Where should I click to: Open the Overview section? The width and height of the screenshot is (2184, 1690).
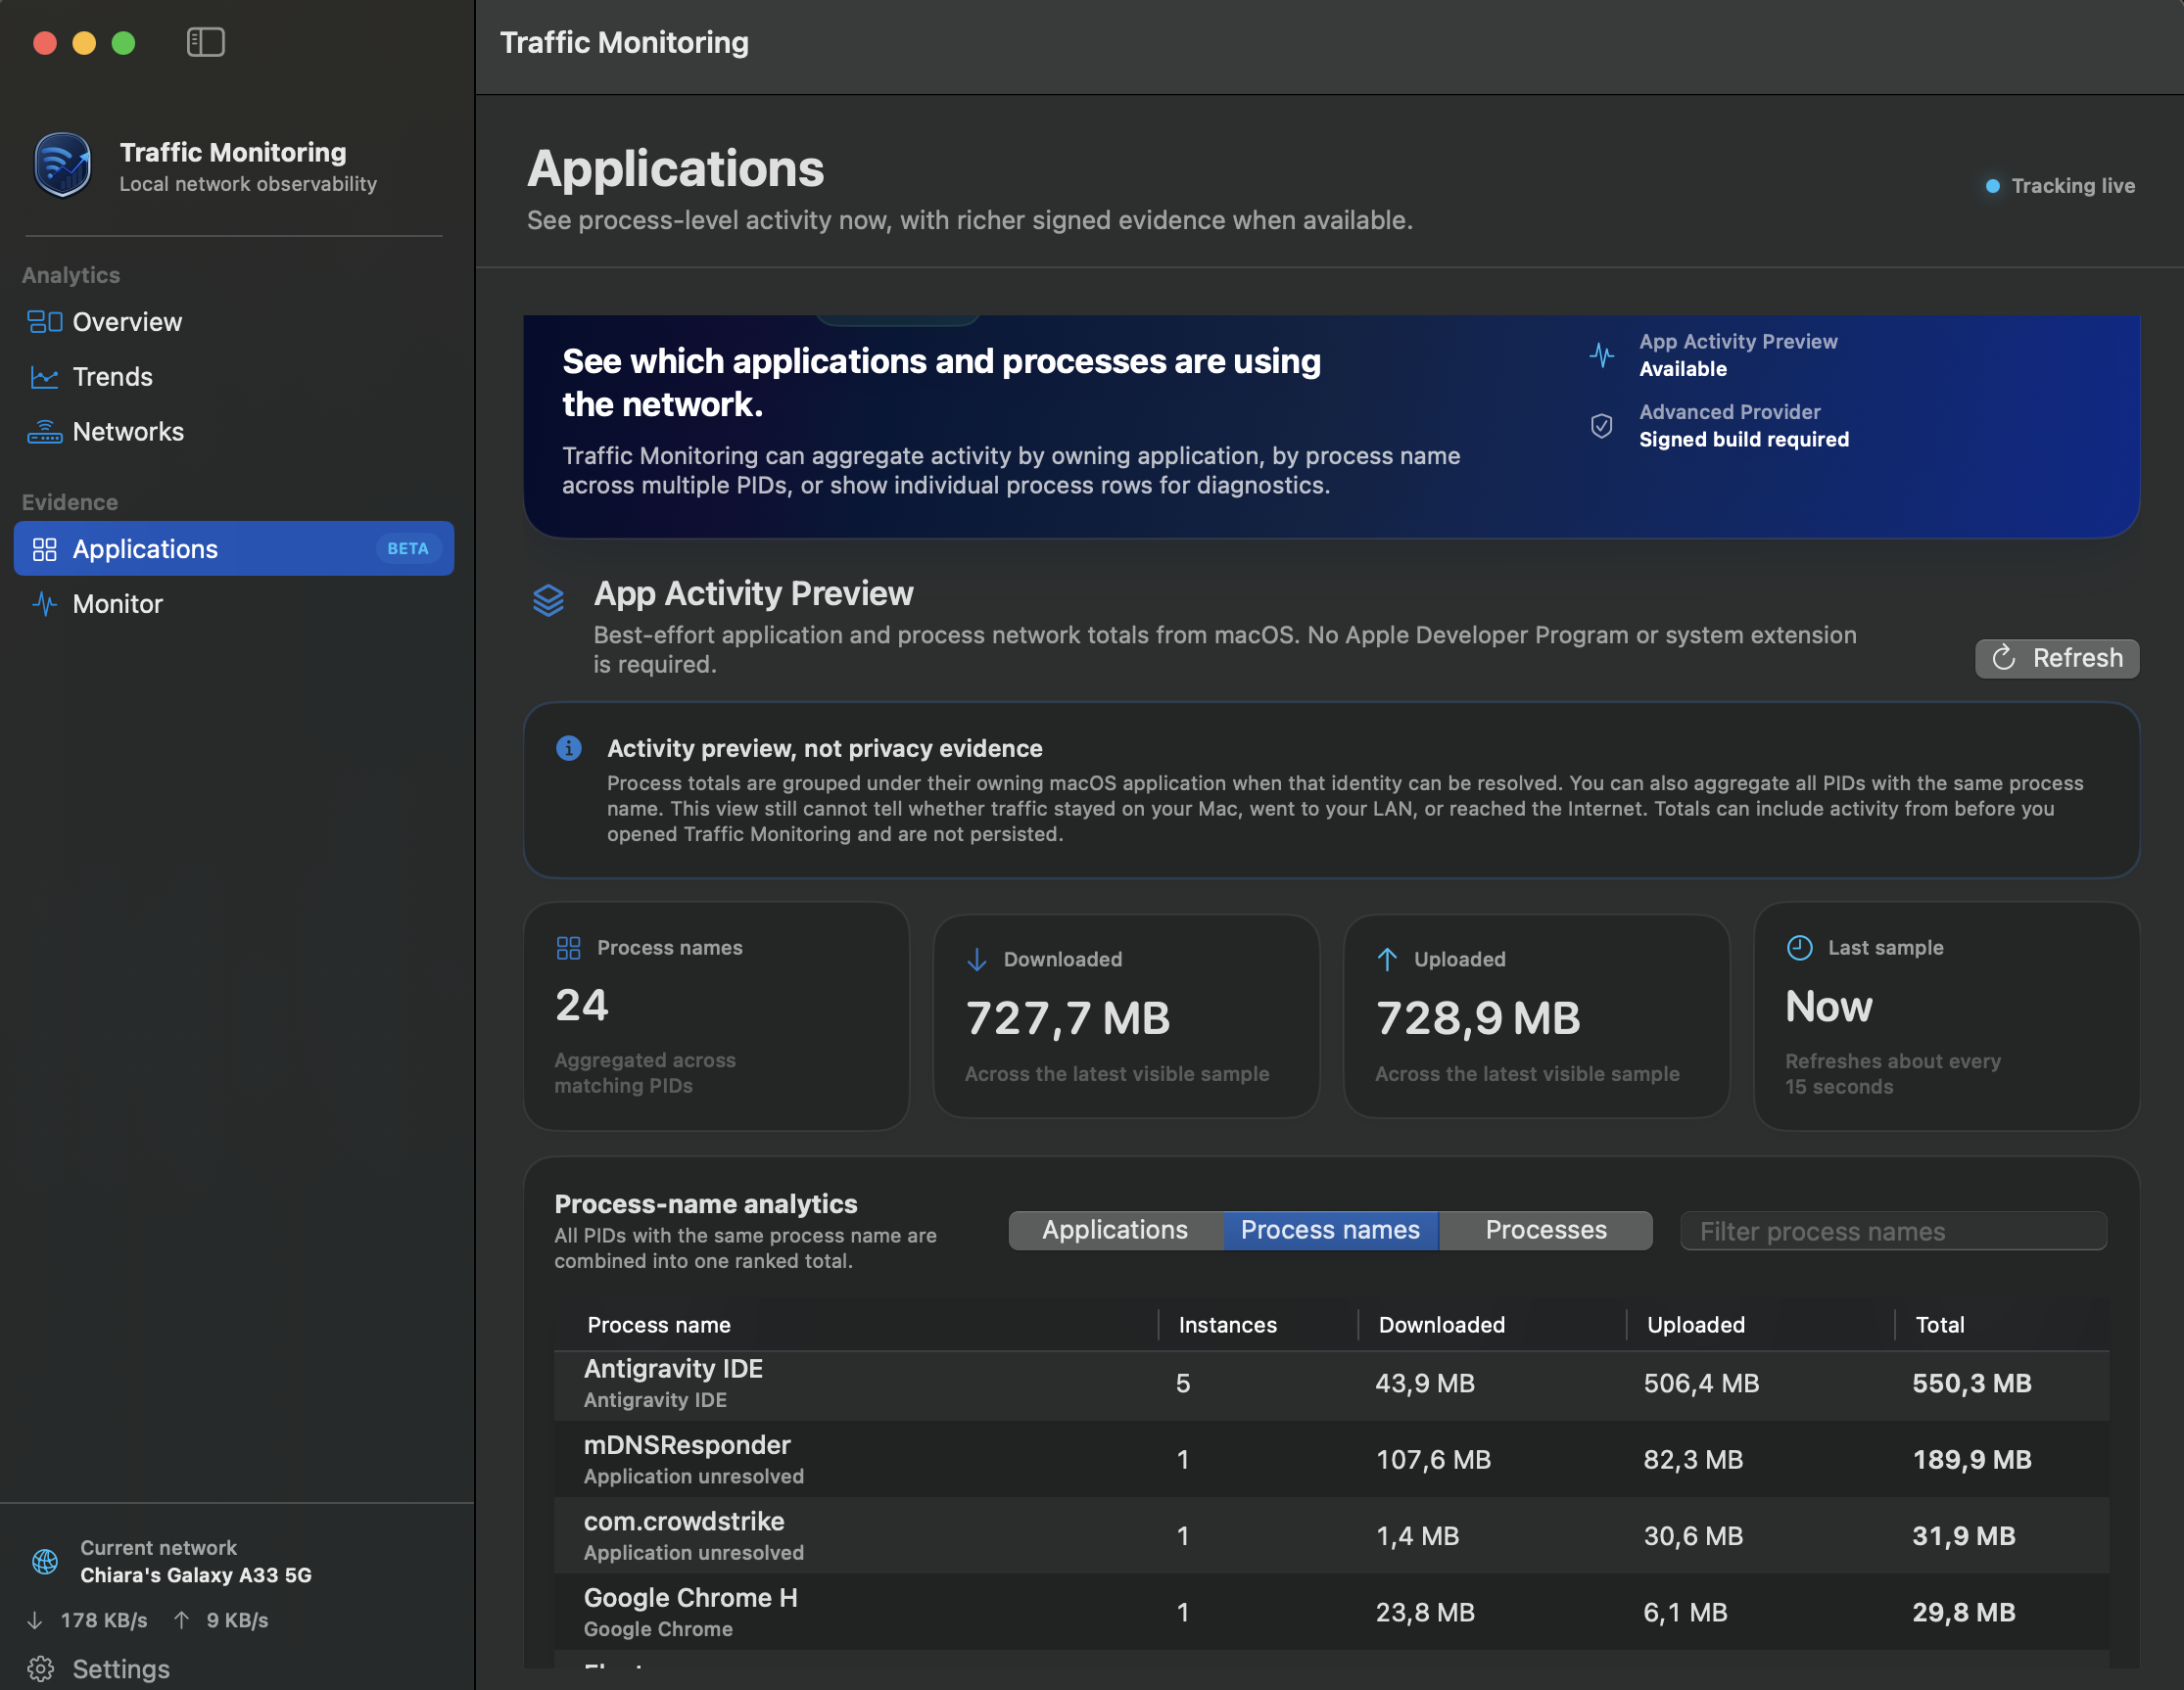point(234,322)
